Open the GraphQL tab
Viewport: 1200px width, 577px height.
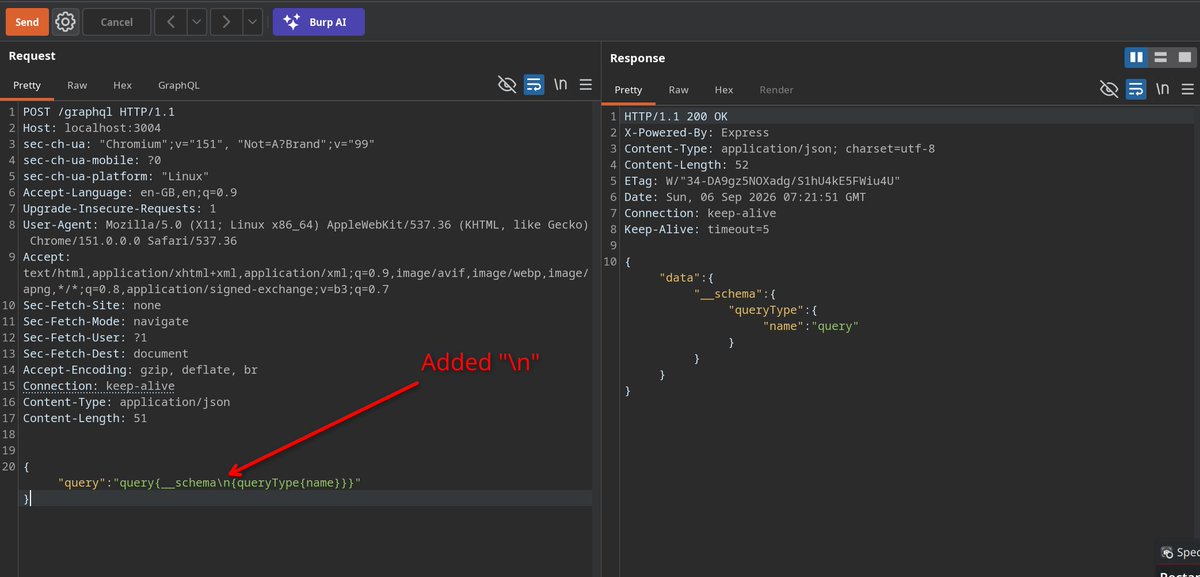pyautogui.click(x=179, y=86)
